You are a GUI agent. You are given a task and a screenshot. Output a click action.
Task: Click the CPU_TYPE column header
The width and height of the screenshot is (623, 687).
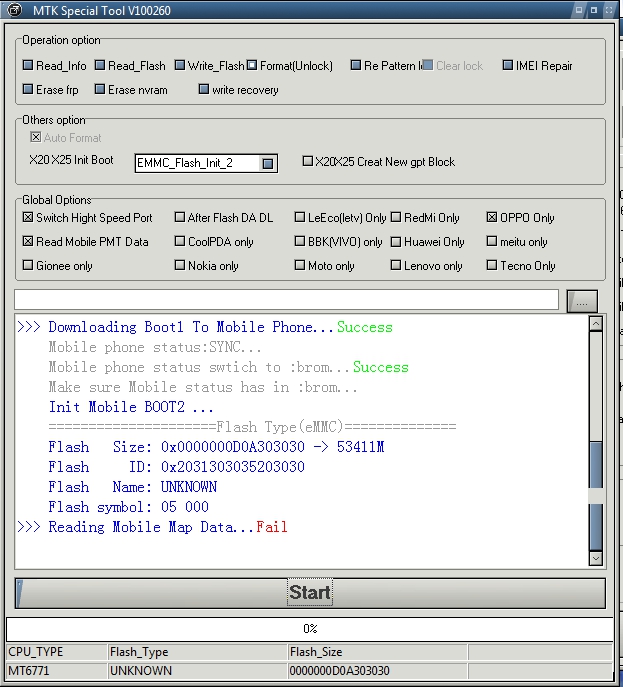(x=57, y=652)
